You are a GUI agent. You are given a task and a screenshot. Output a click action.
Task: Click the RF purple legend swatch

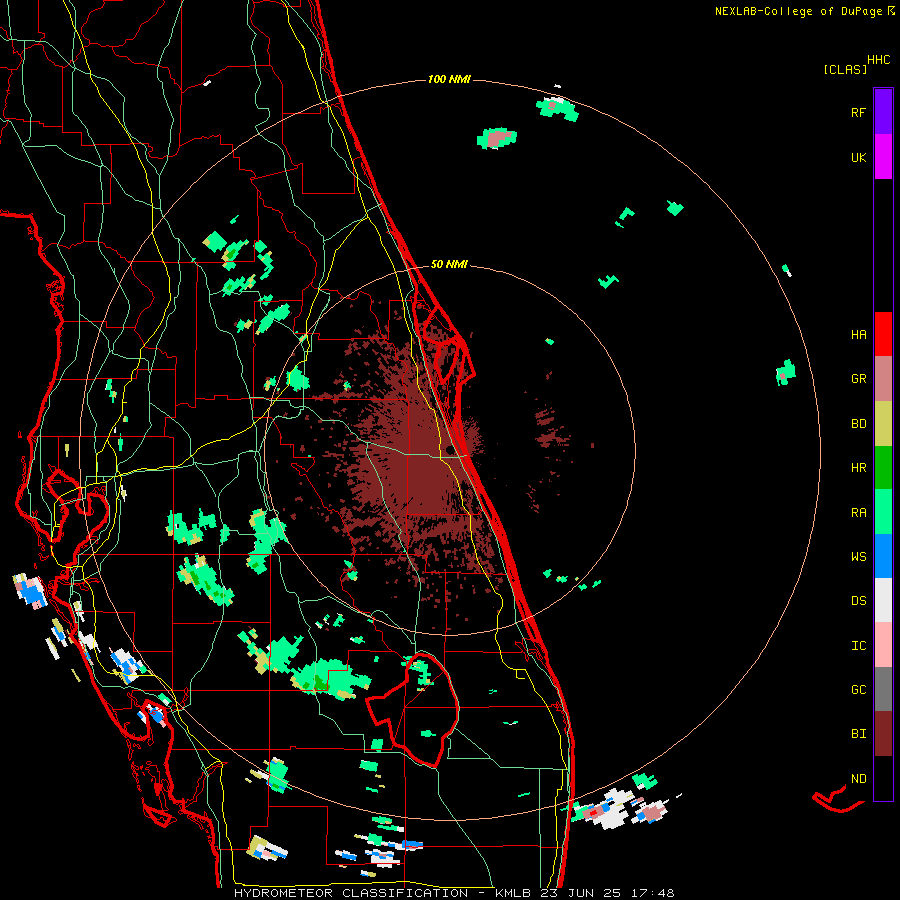[883, 112]
